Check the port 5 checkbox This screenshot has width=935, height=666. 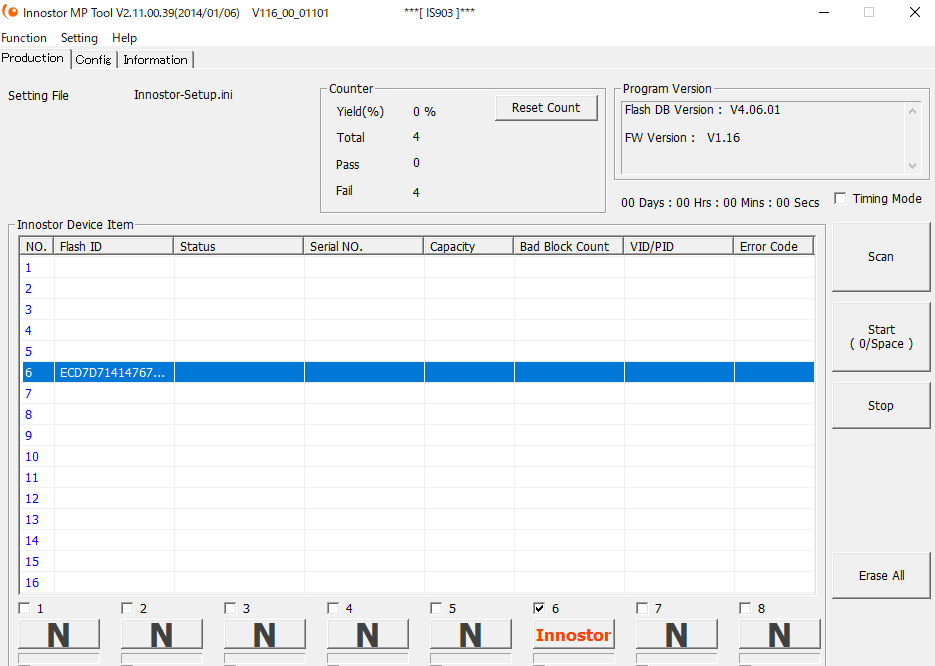(436, 608)
